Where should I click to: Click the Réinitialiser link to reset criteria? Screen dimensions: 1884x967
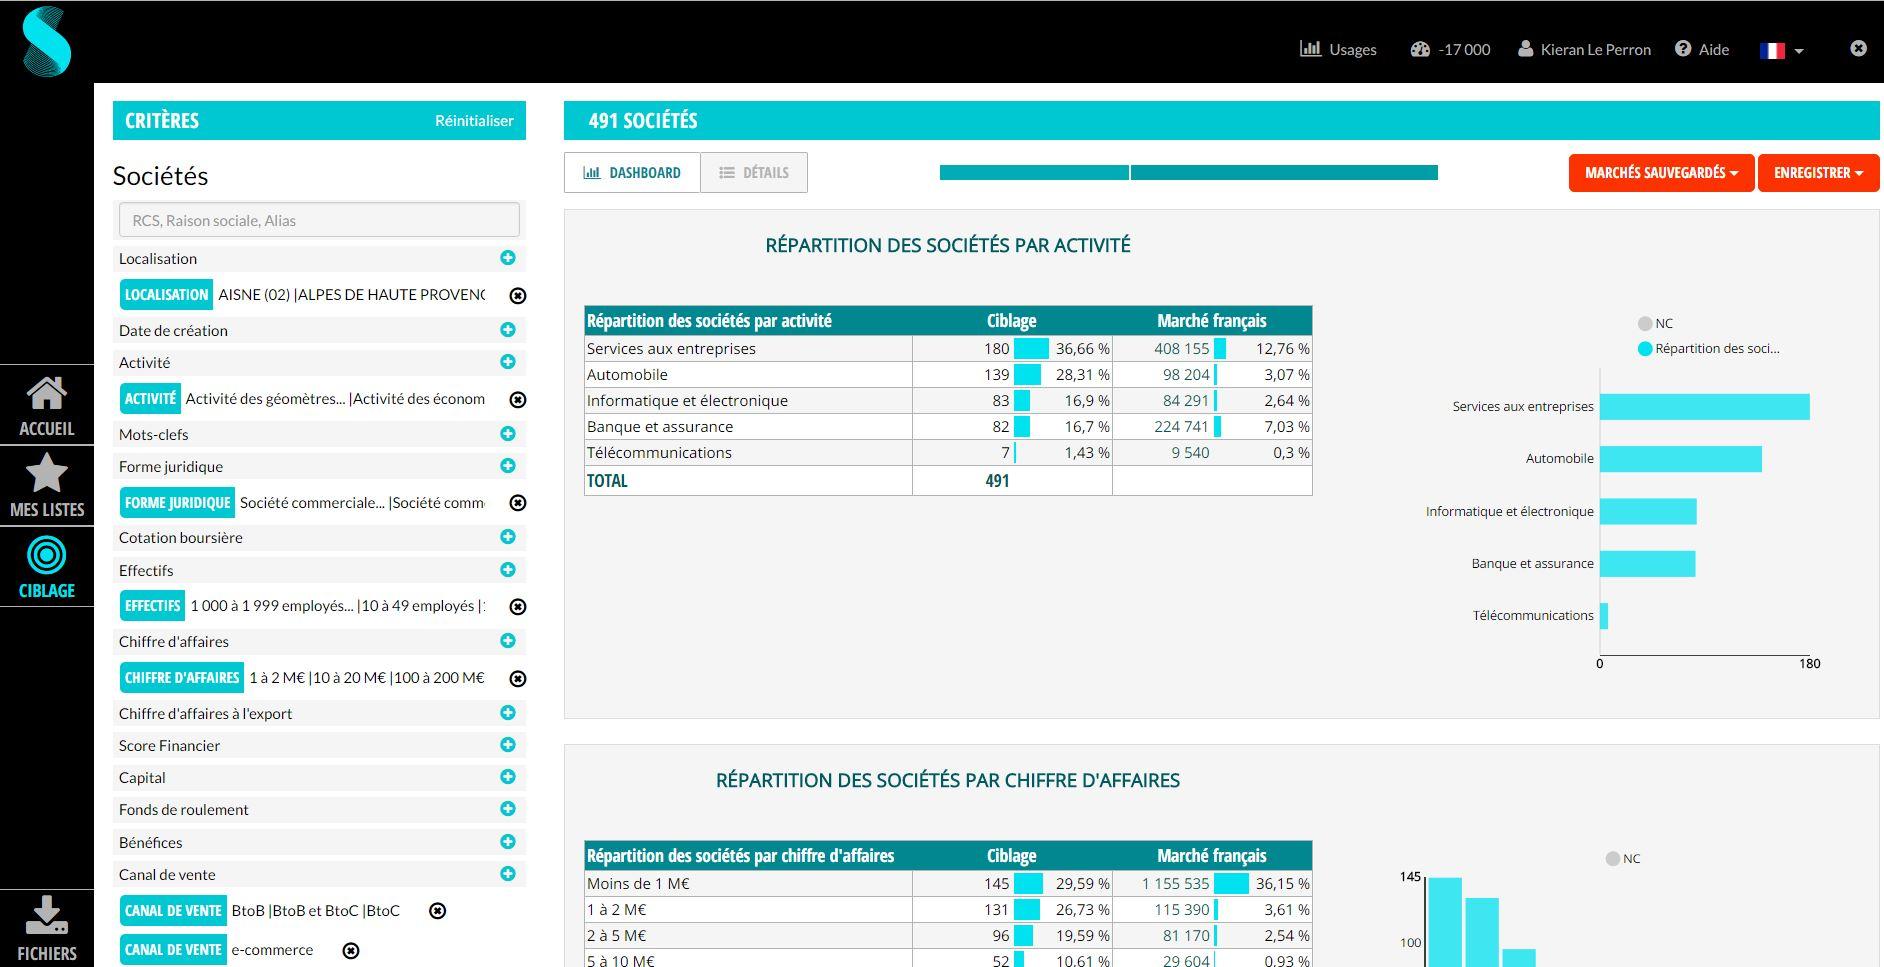(x=473, y=120)
